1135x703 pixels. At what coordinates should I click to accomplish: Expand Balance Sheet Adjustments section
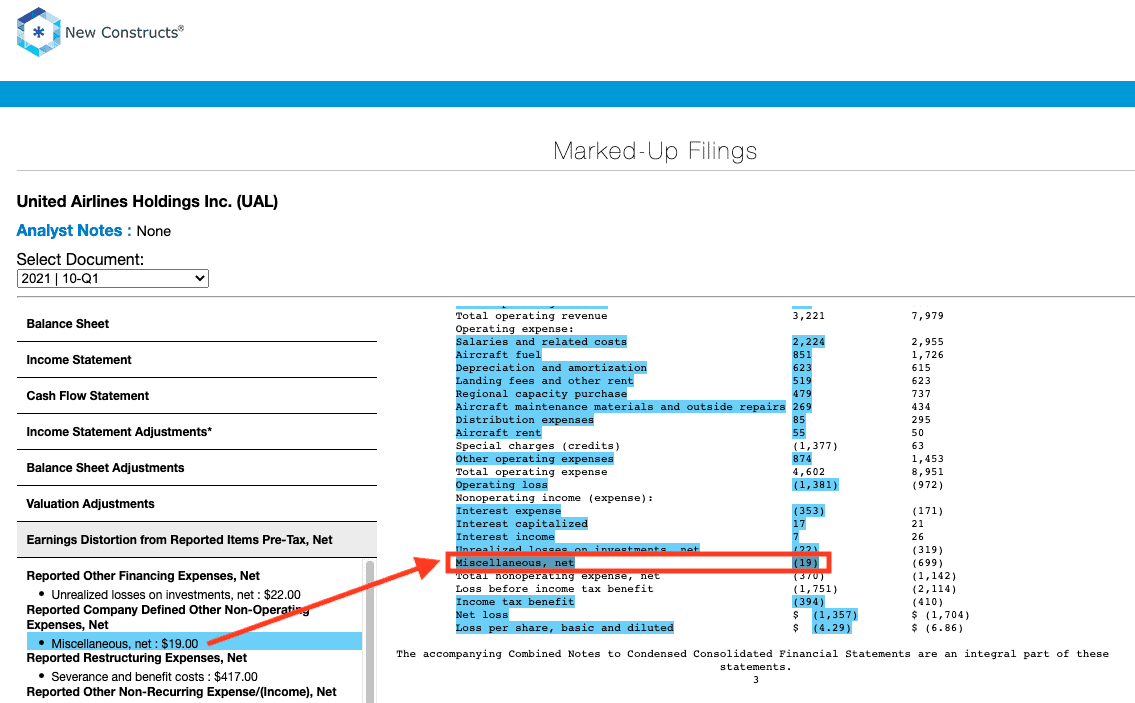pyautogui.click(x=197, y=468)
